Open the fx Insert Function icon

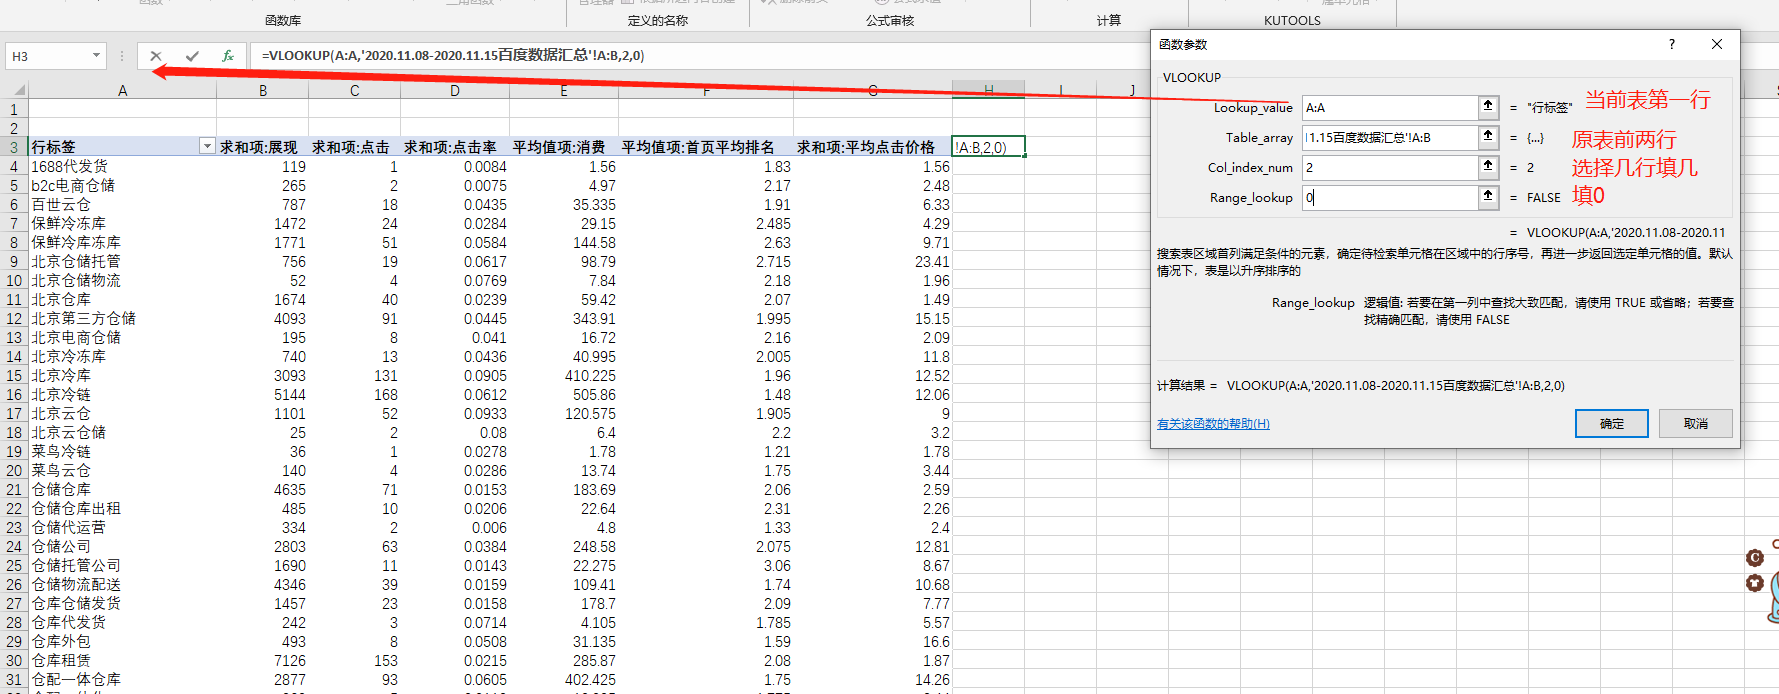[228, 56]
